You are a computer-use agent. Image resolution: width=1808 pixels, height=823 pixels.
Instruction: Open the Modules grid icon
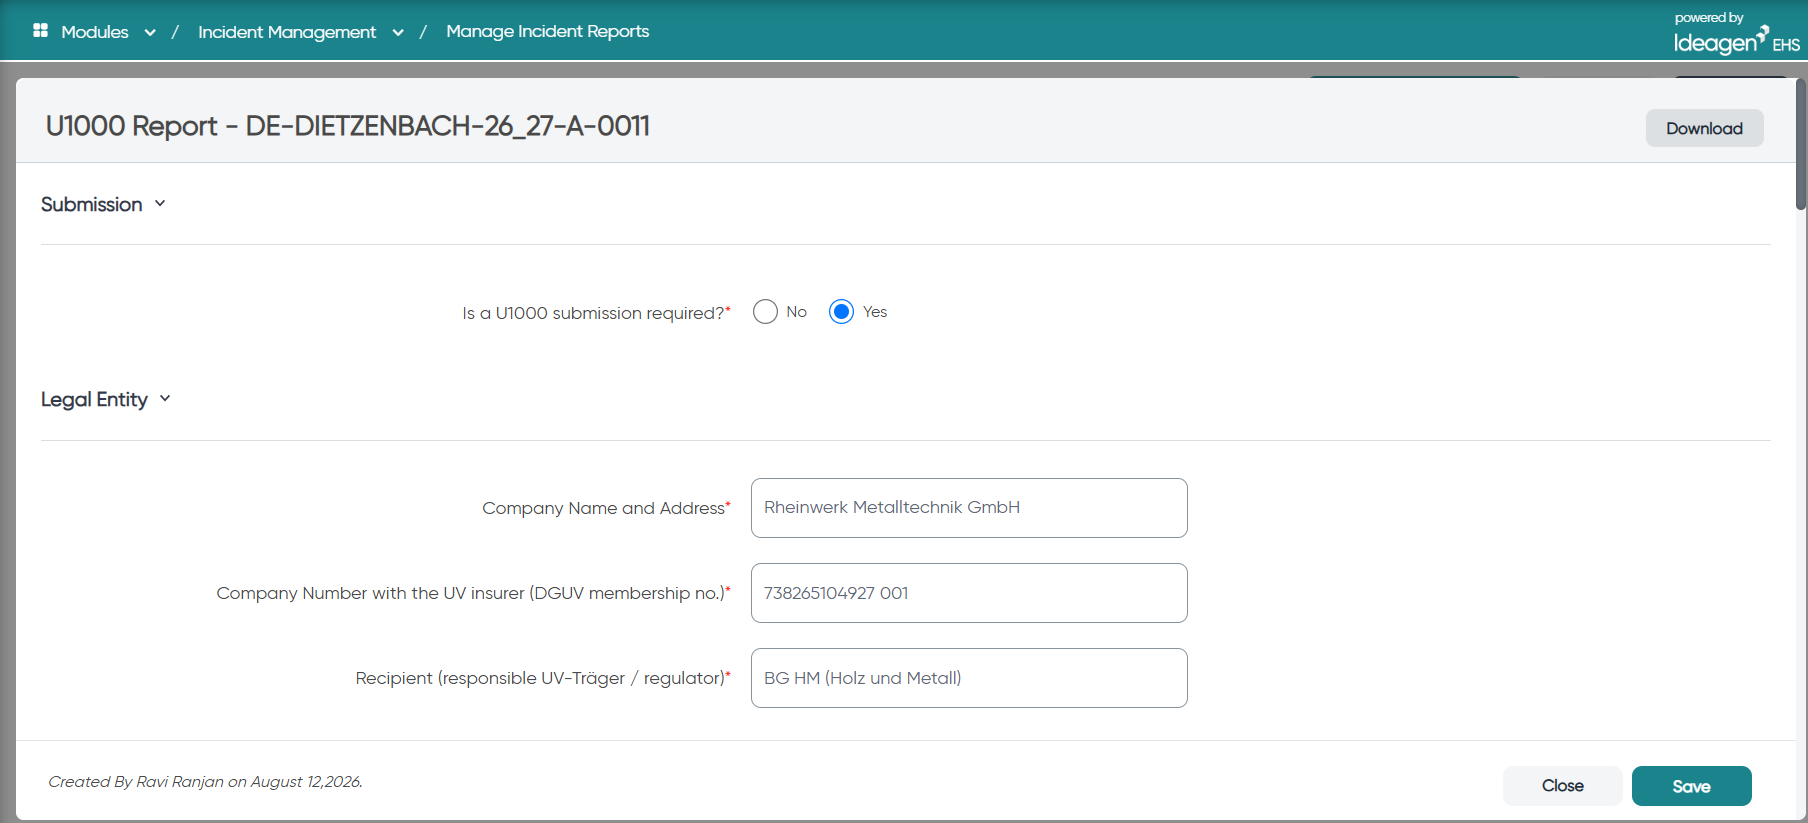(x=40, y=31)
